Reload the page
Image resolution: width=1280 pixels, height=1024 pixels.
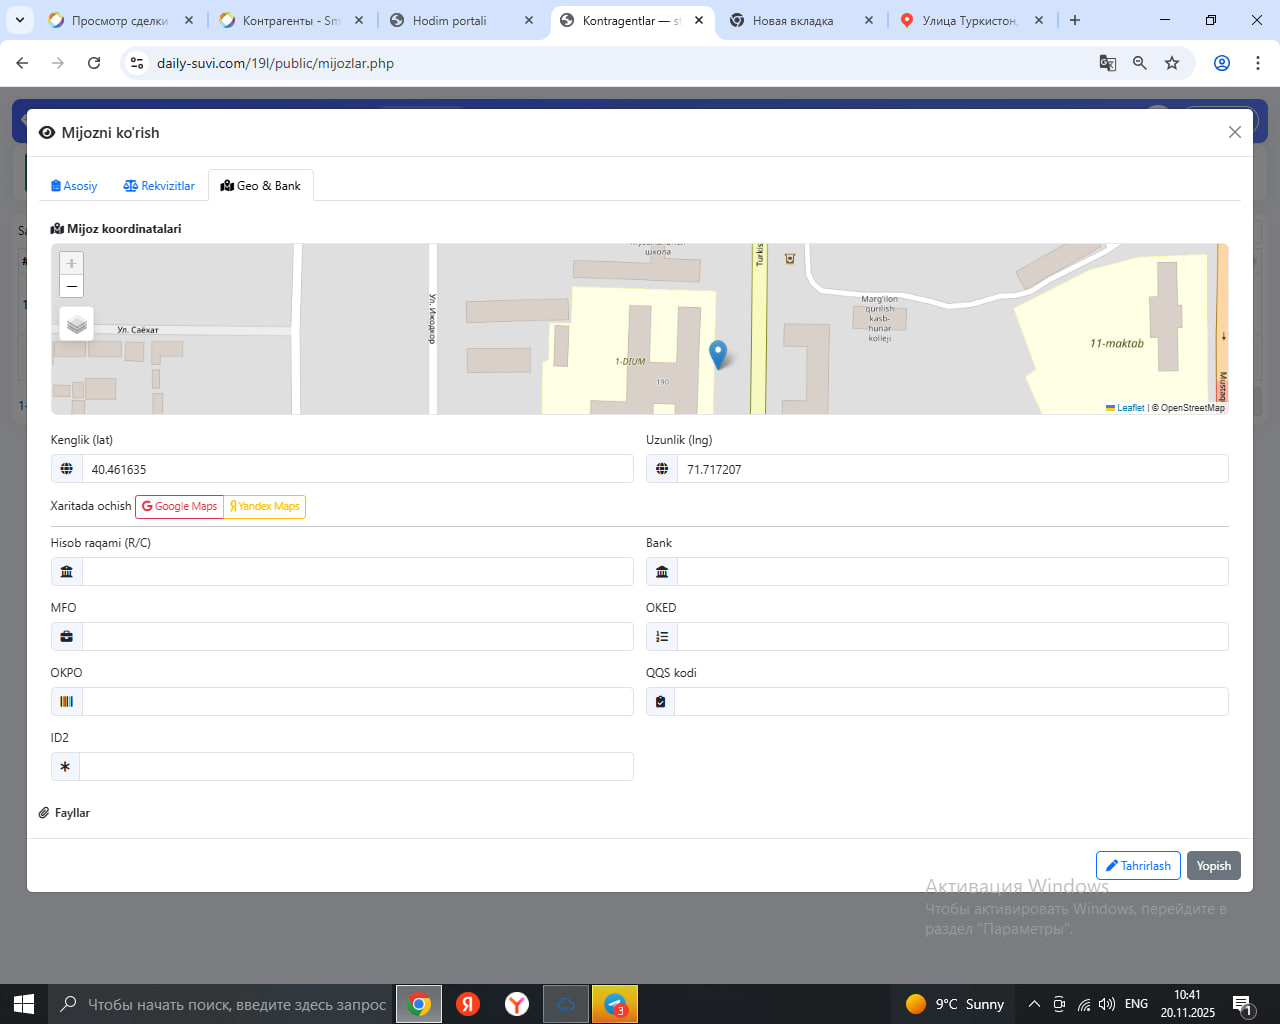[94, 63]
